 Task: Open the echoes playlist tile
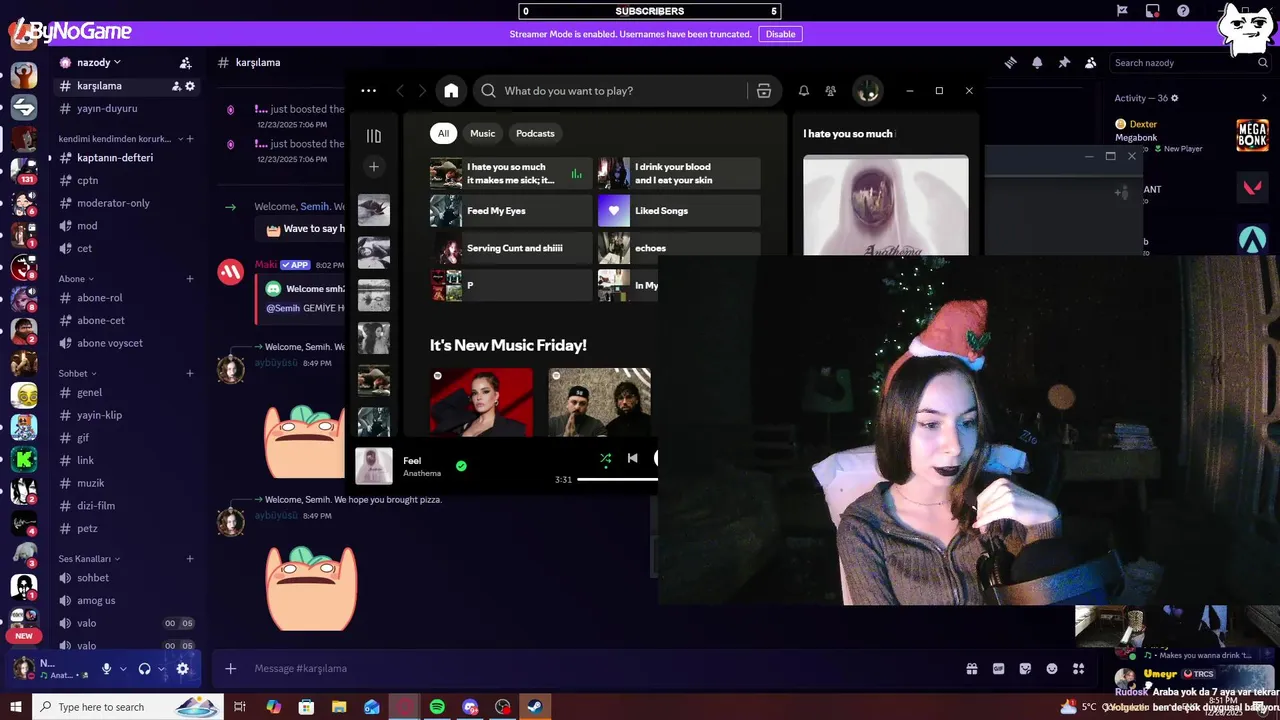coord(679,248)
